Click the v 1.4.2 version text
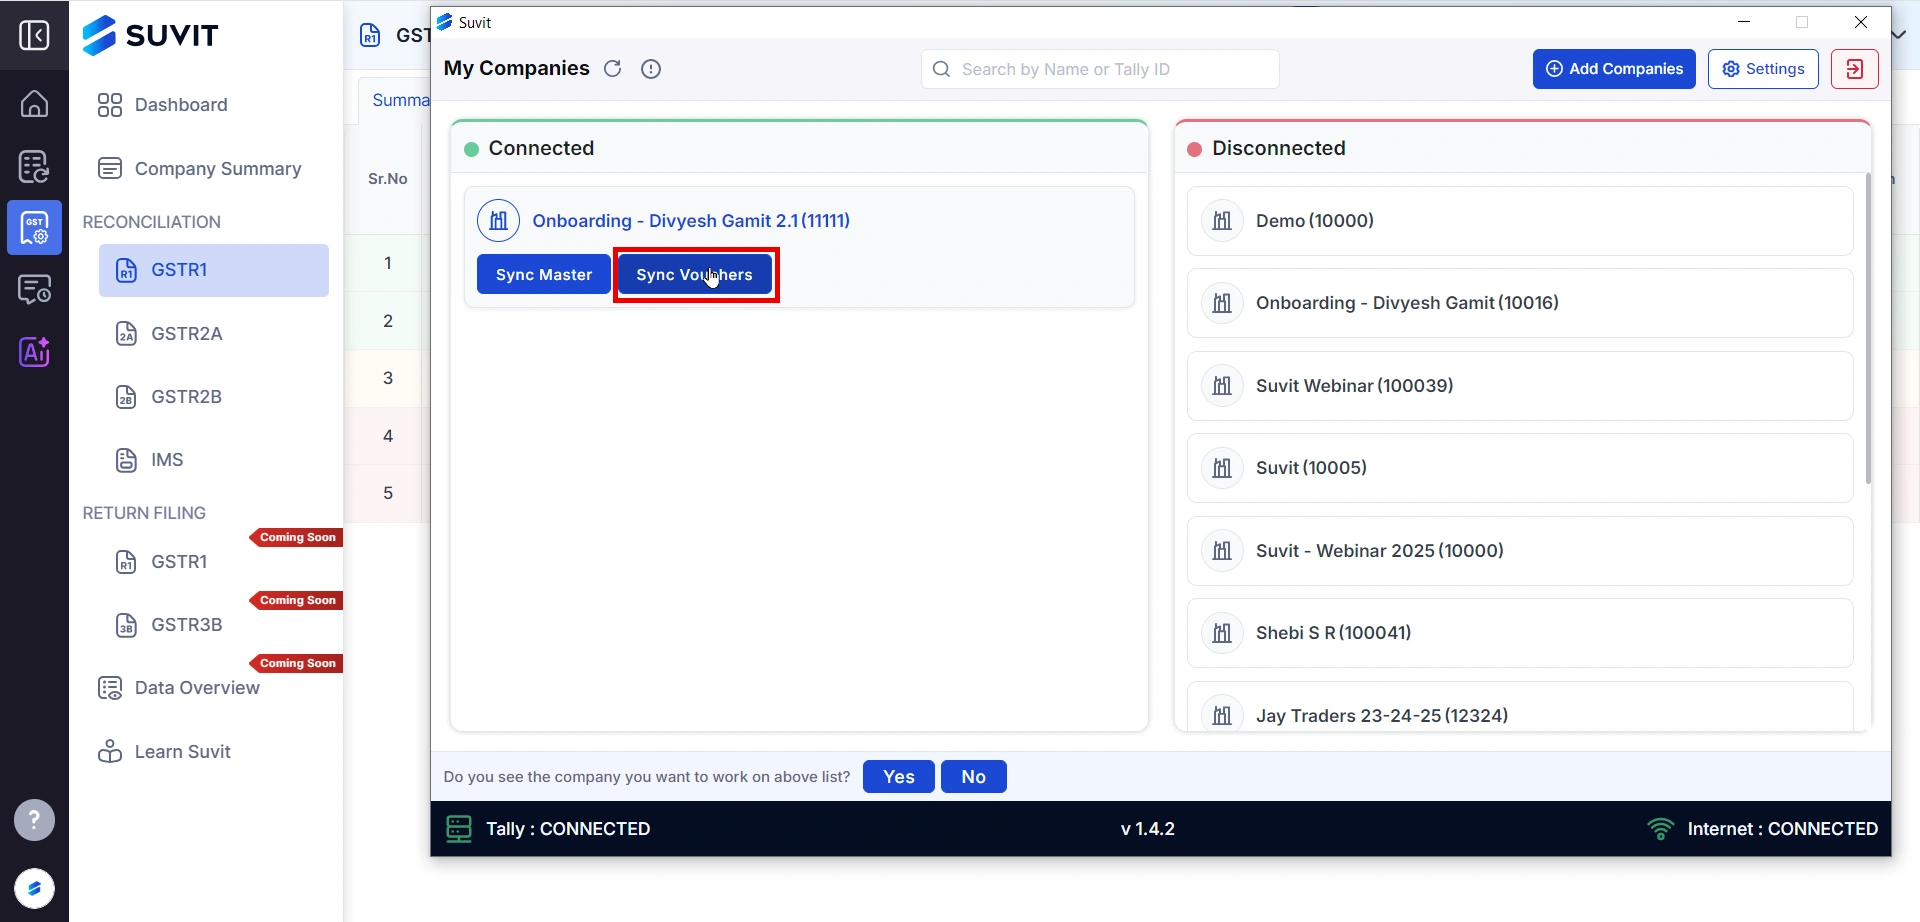The image size is (1920, 922). [1147, 829]
